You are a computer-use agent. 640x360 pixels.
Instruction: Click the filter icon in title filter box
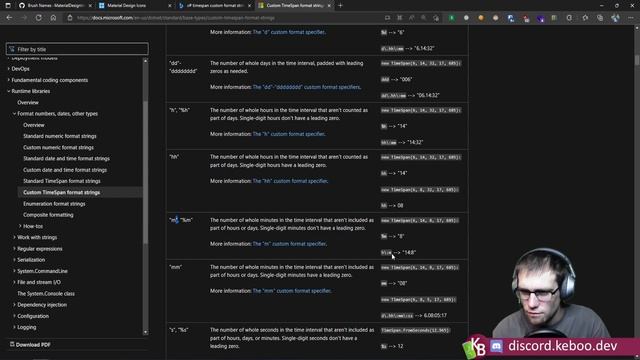12,49
